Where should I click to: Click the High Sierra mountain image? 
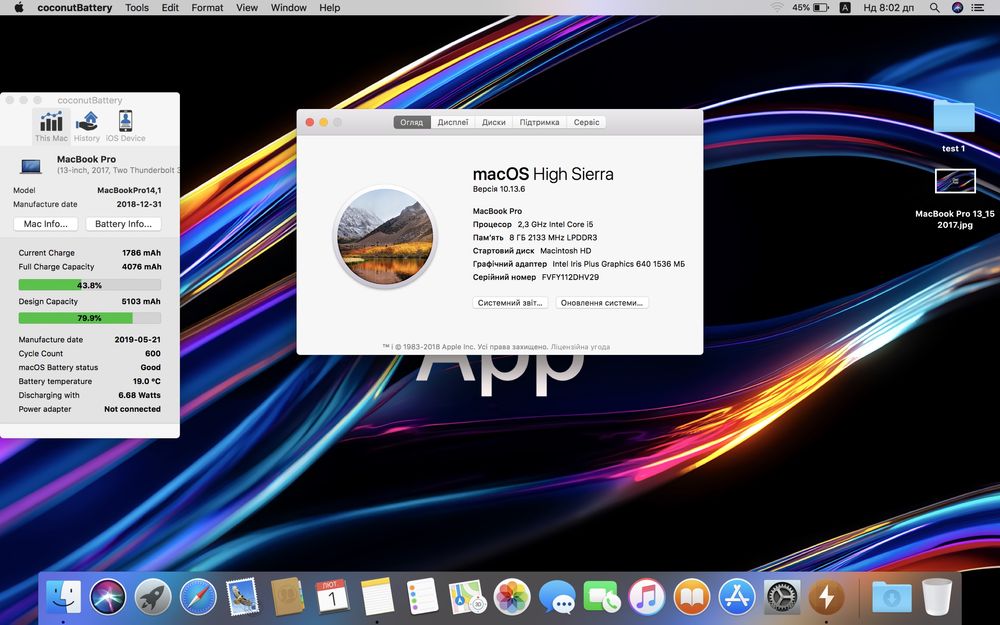click(385, 237)
